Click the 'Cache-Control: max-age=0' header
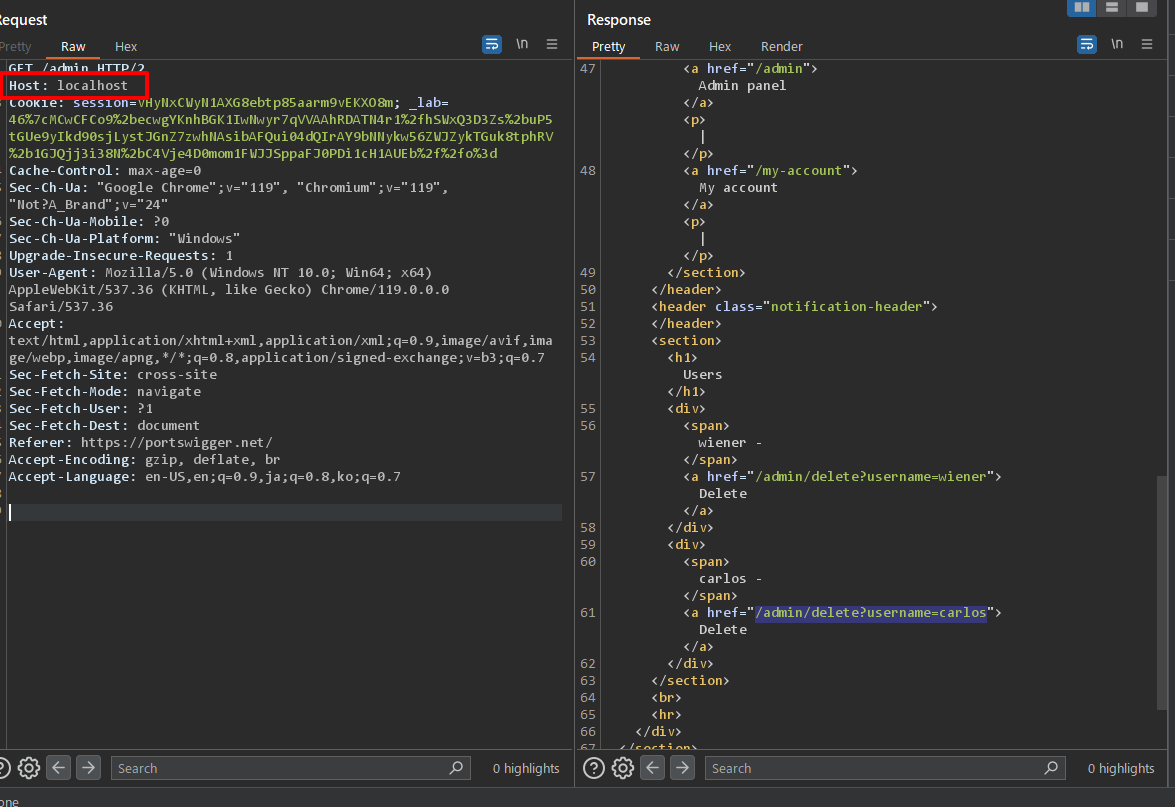The width and height of the screenshot is (1175, 807). click(x=105, y=171)
